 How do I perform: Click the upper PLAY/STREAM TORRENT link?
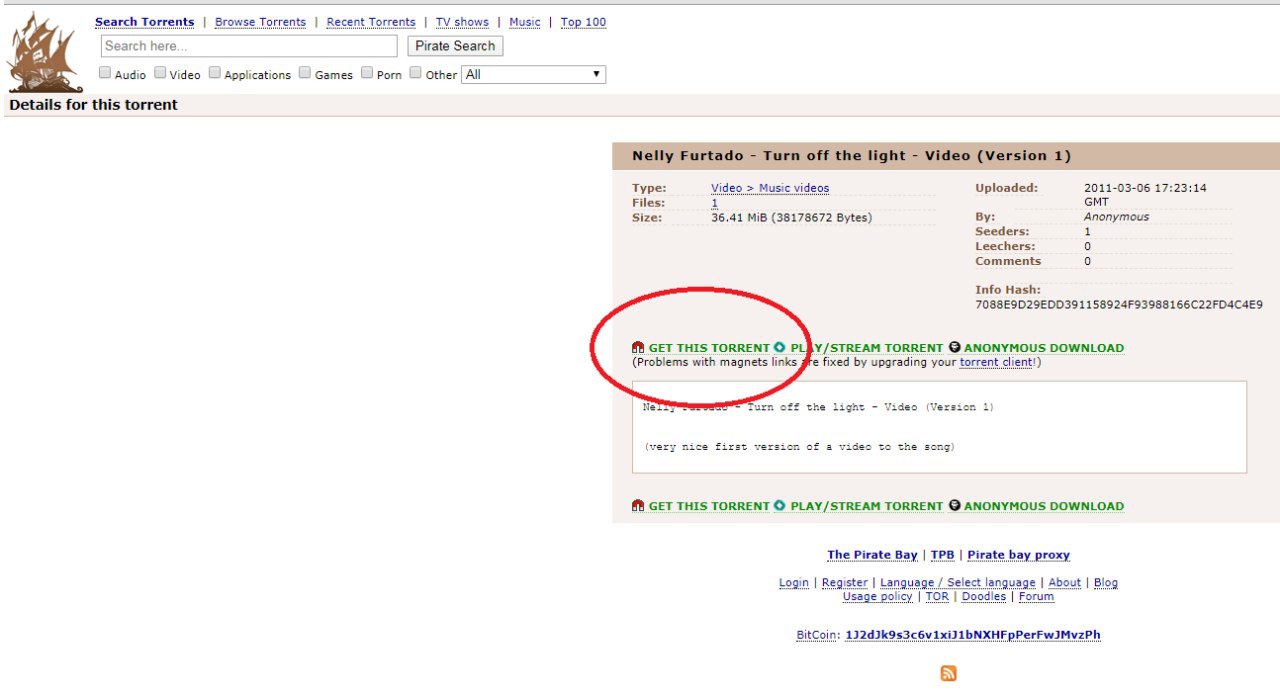click(866, 348)
